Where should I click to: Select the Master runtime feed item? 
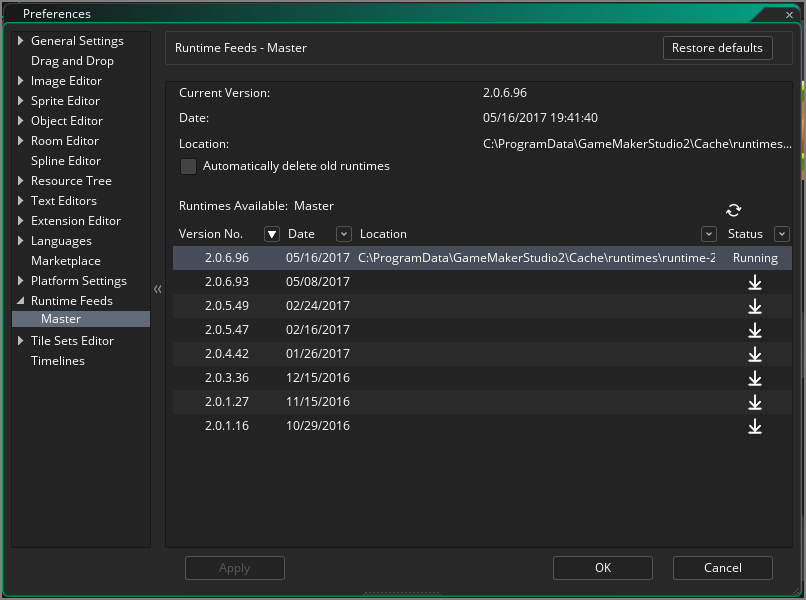click(81, 319)
